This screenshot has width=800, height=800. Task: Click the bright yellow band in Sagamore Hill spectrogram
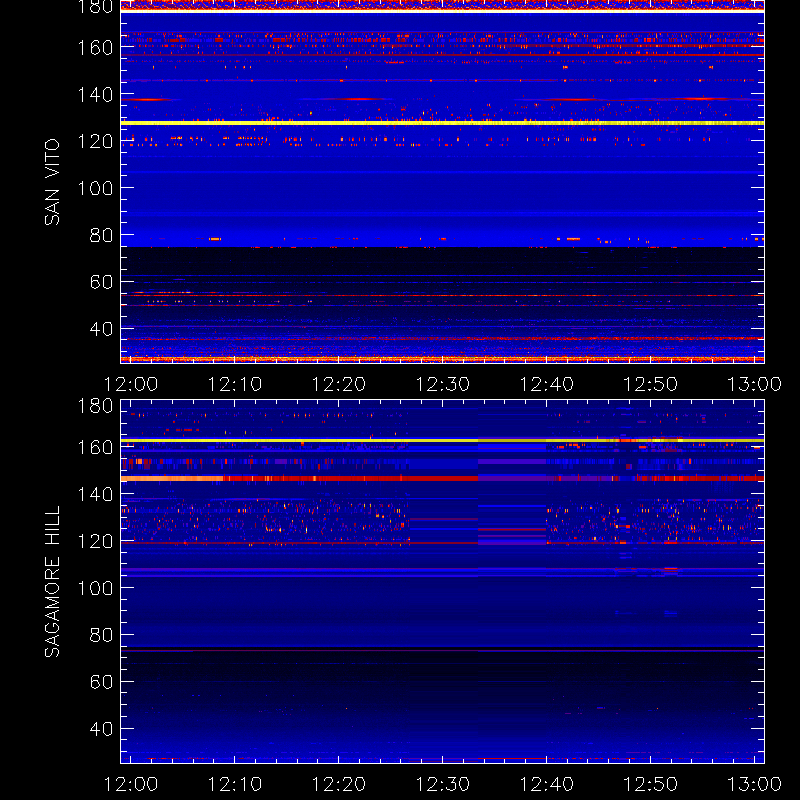[442, 440]
